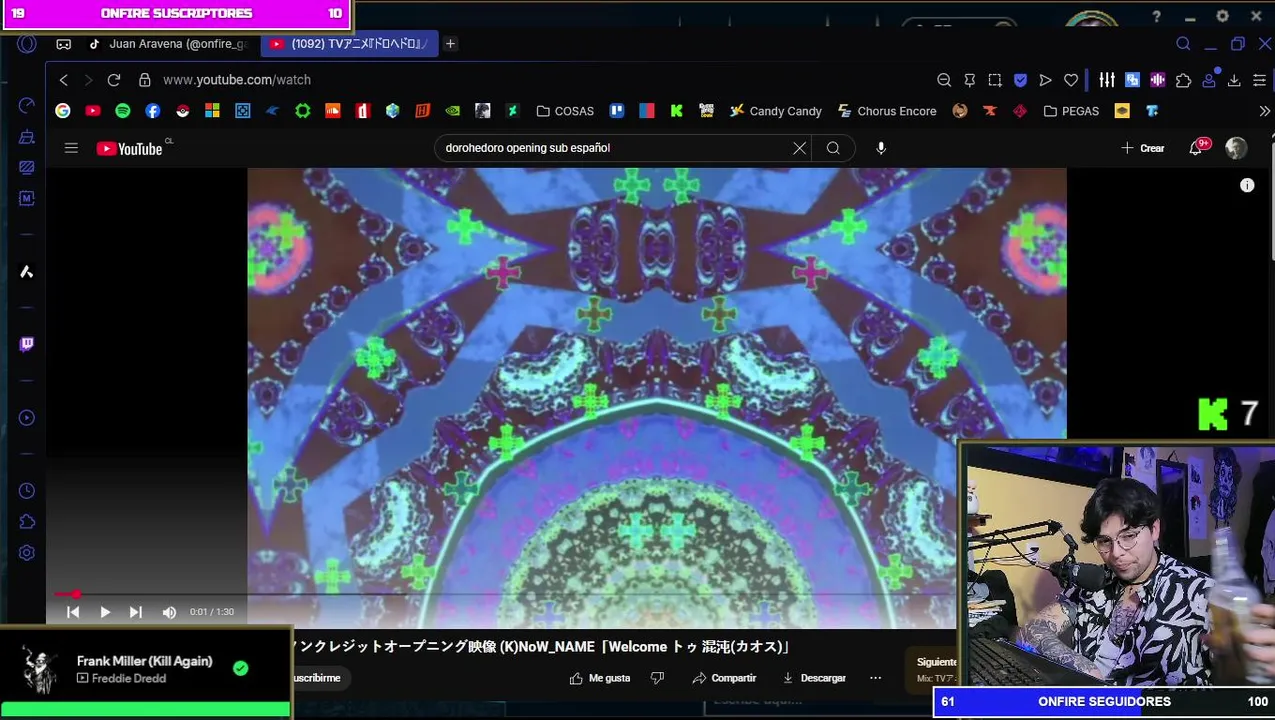This screenshot has width=1275, height=720.
Task: Skip to the next video in player
Action: 136,612
